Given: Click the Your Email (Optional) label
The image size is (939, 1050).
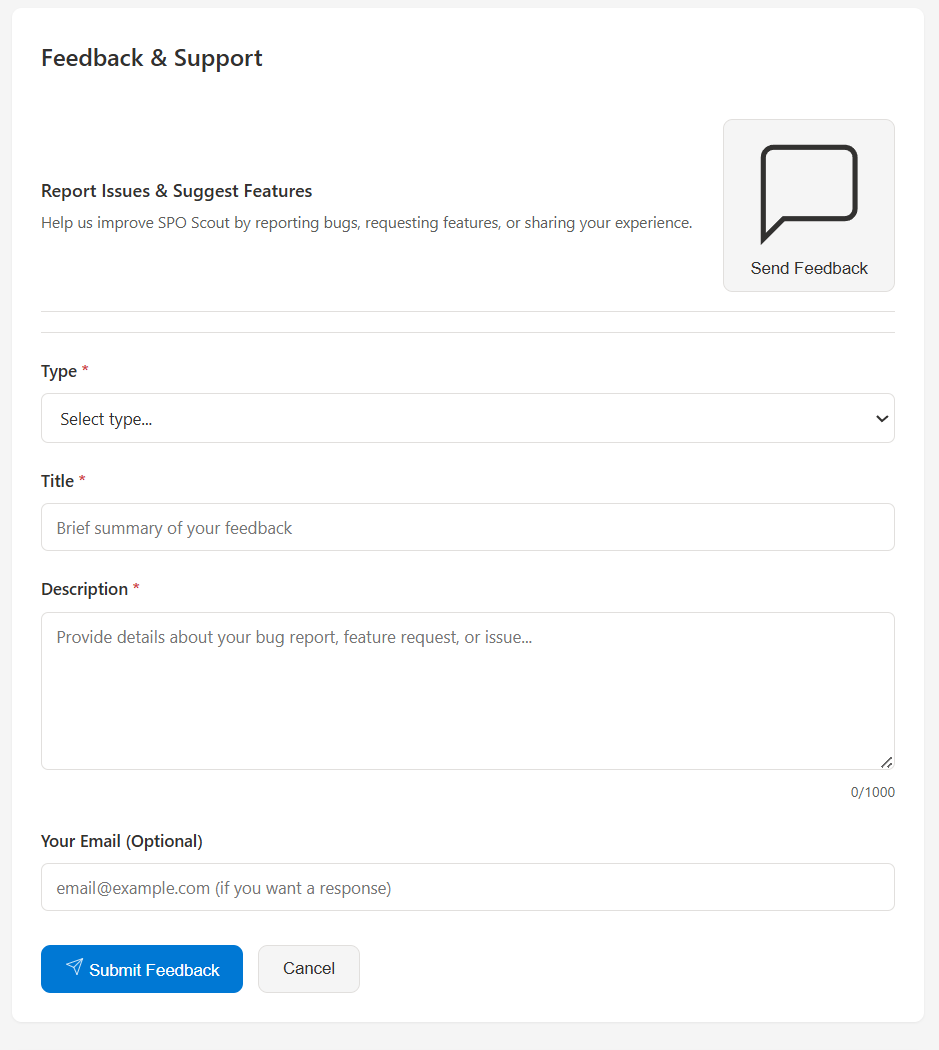Looking at the screenshot, I should pyautogui.click(x=121, y=841).
